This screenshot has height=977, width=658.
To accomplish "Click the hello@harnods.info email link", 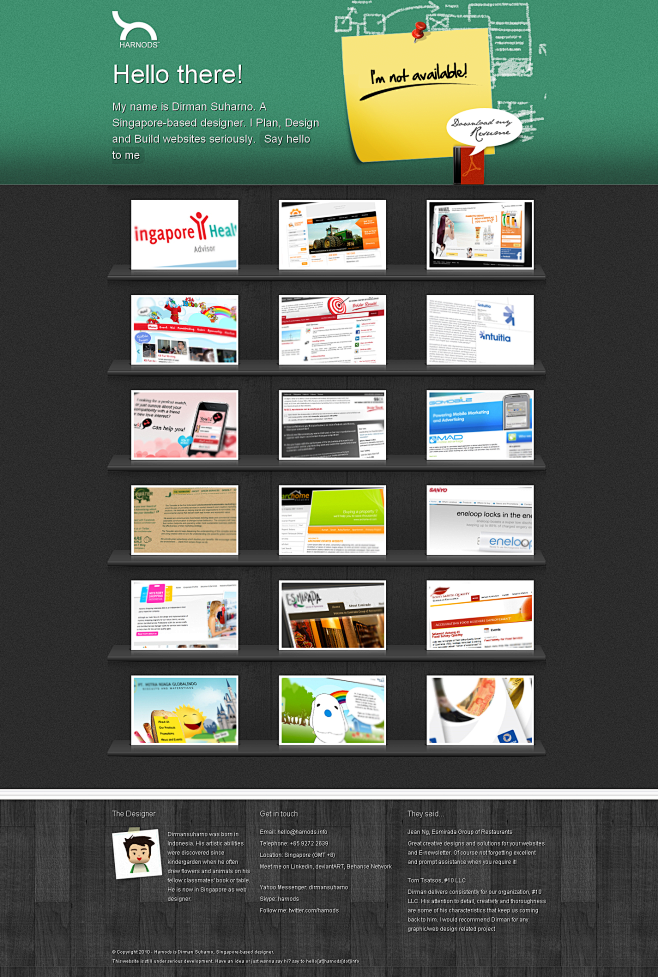I will click(304, 832).
